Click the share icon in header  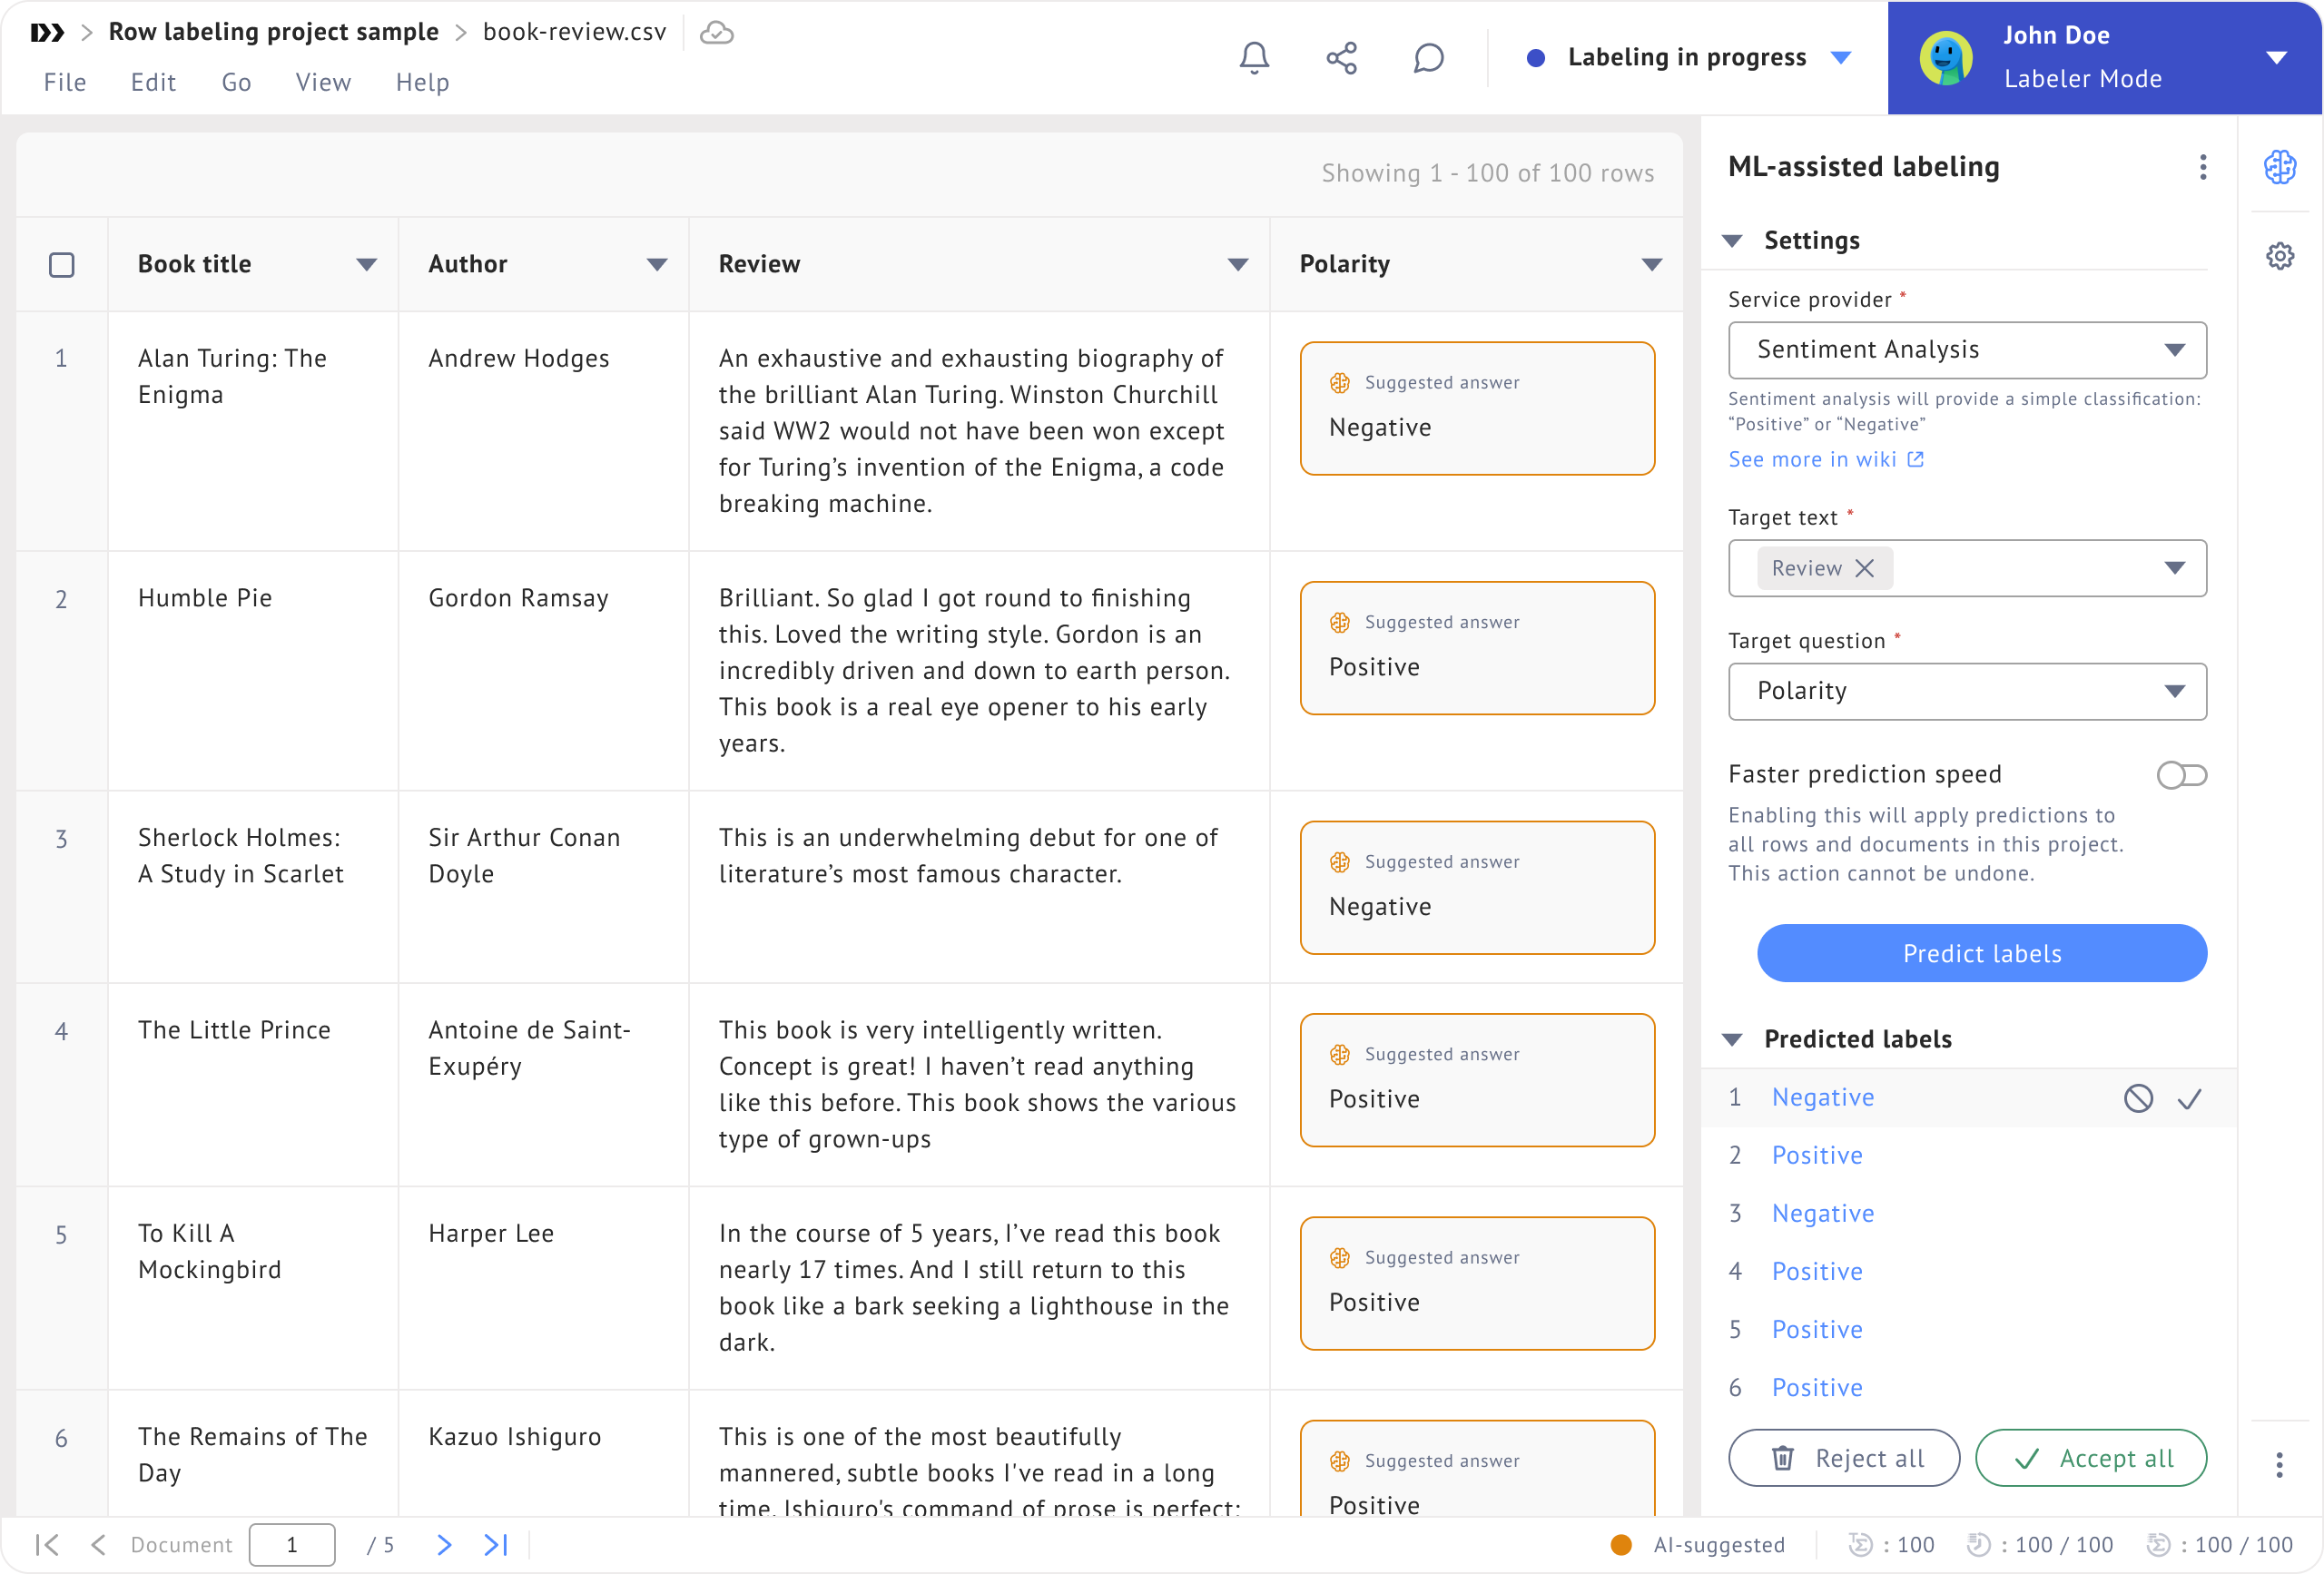click(x=1341, y=58)
